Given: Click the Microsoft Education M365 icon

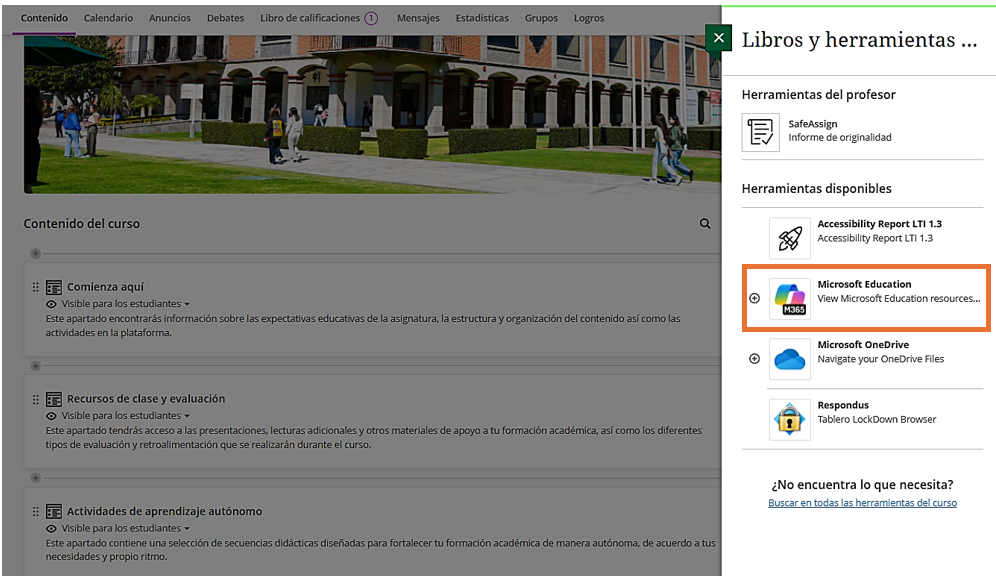Looking at the screenshot, I should click(x=790, y=298).
